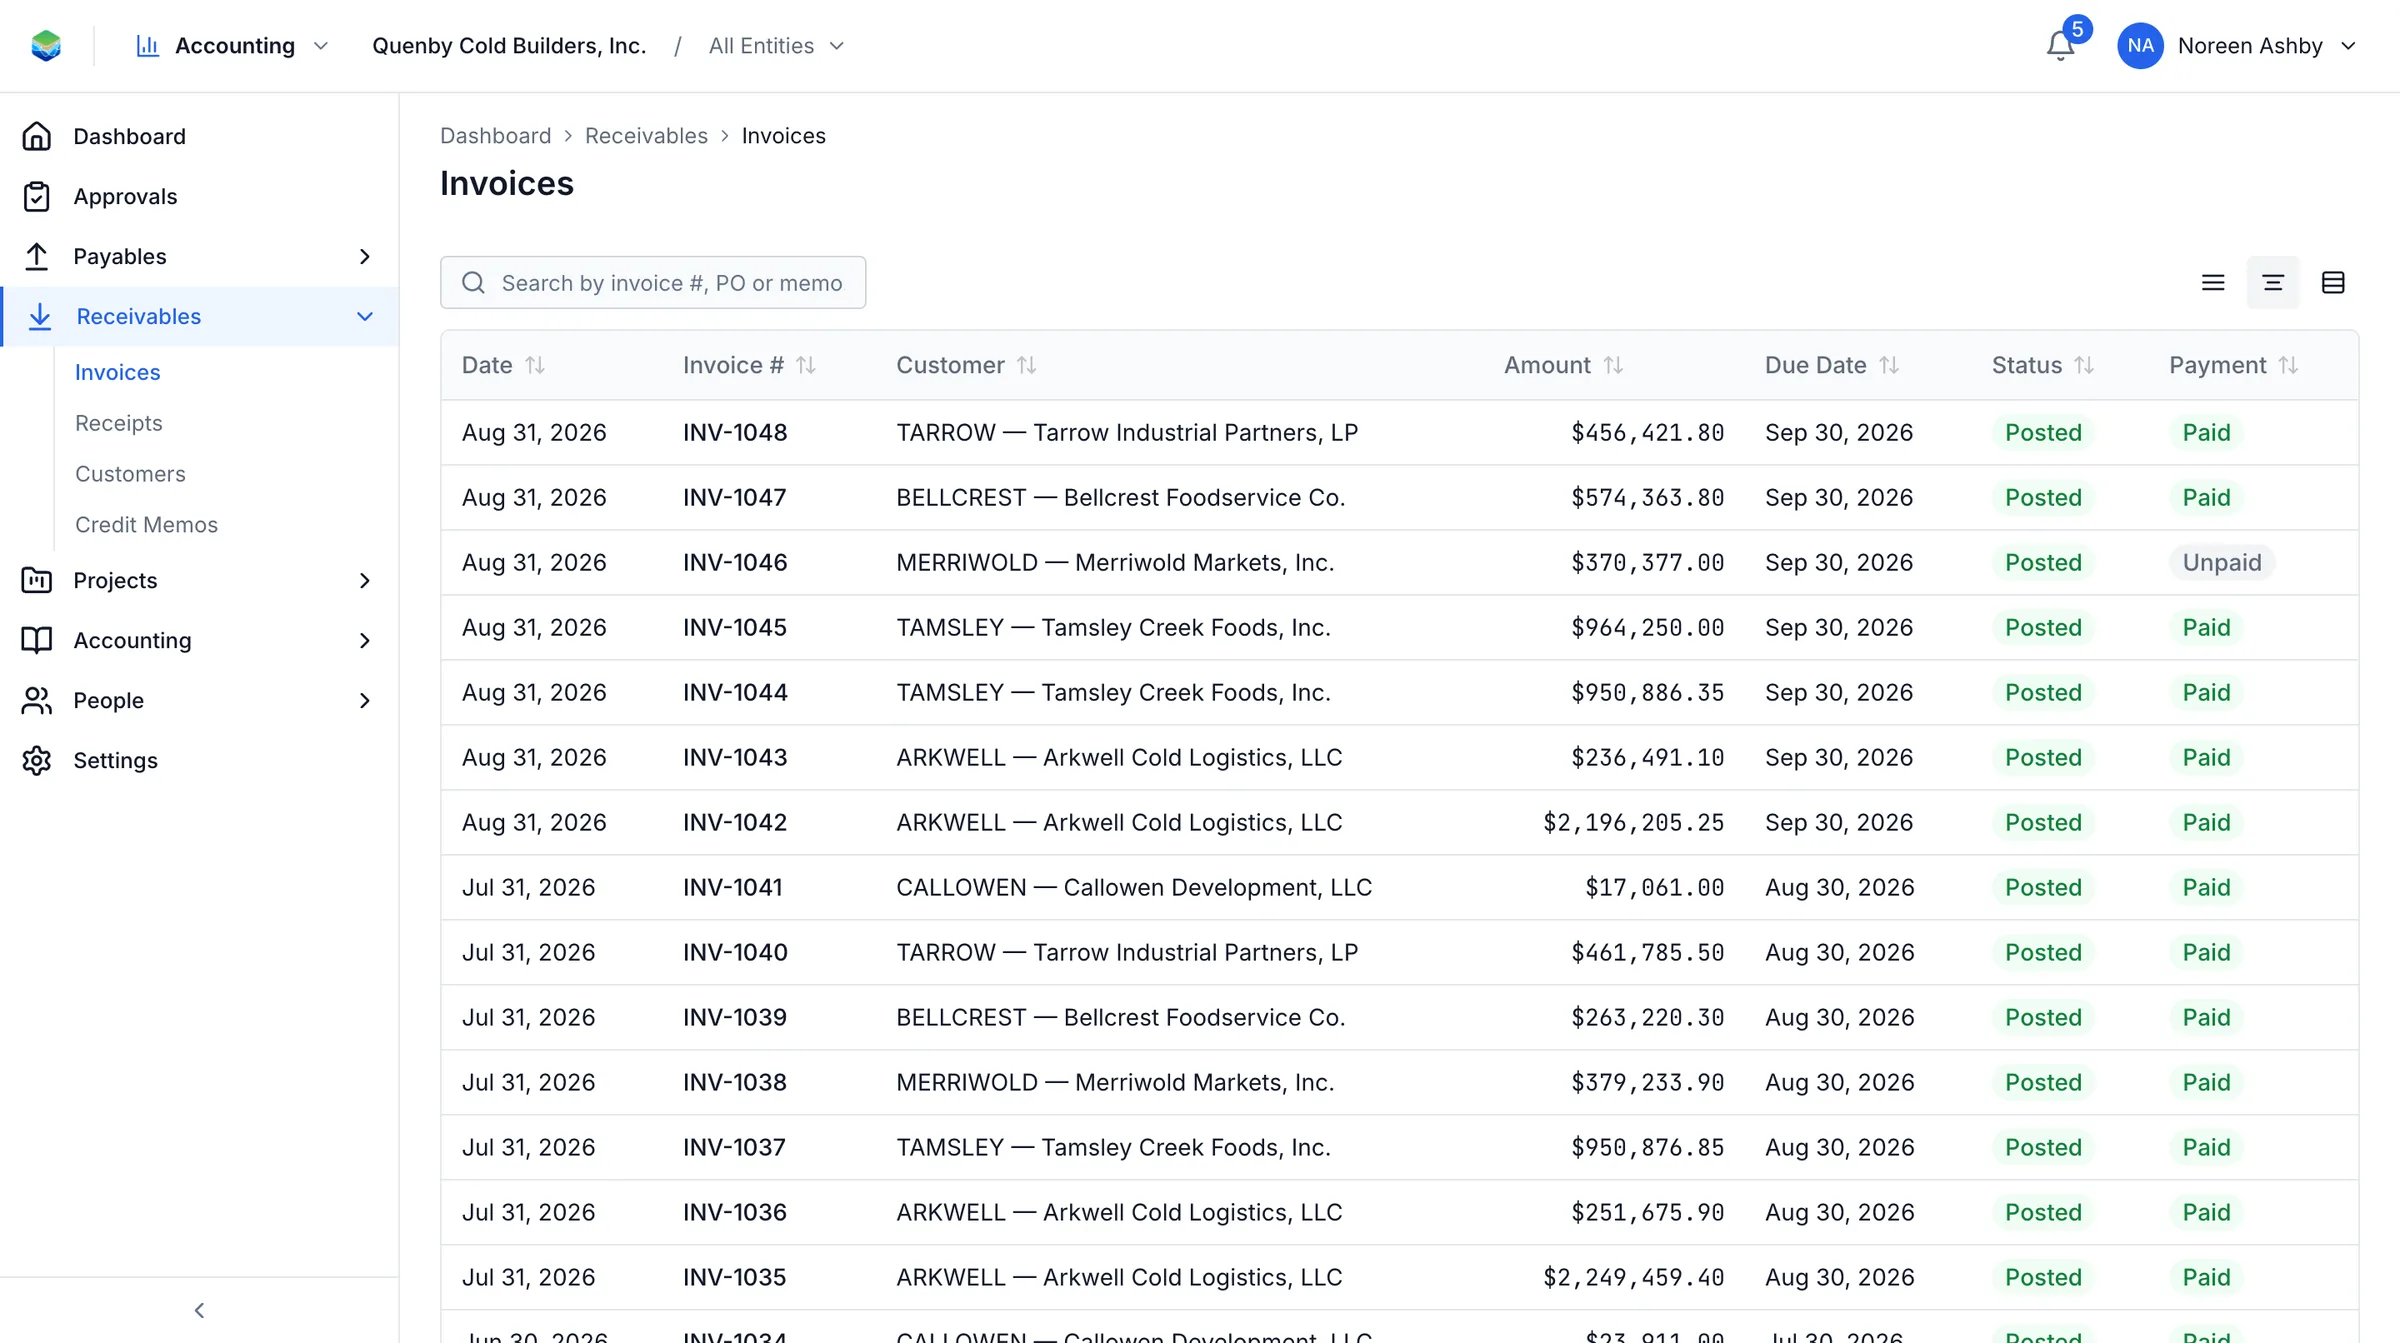Sort by Payment column arrows

[2289, 365]
